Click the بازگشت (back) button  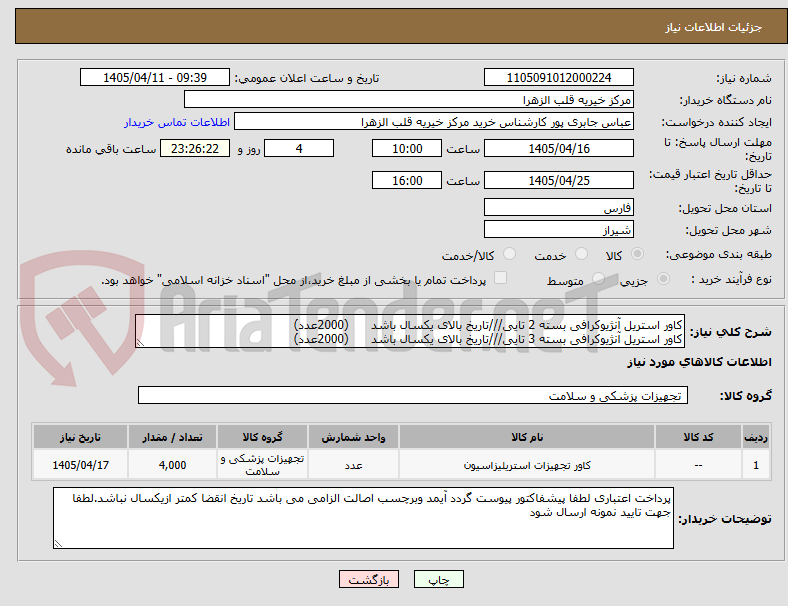point(369,579)
